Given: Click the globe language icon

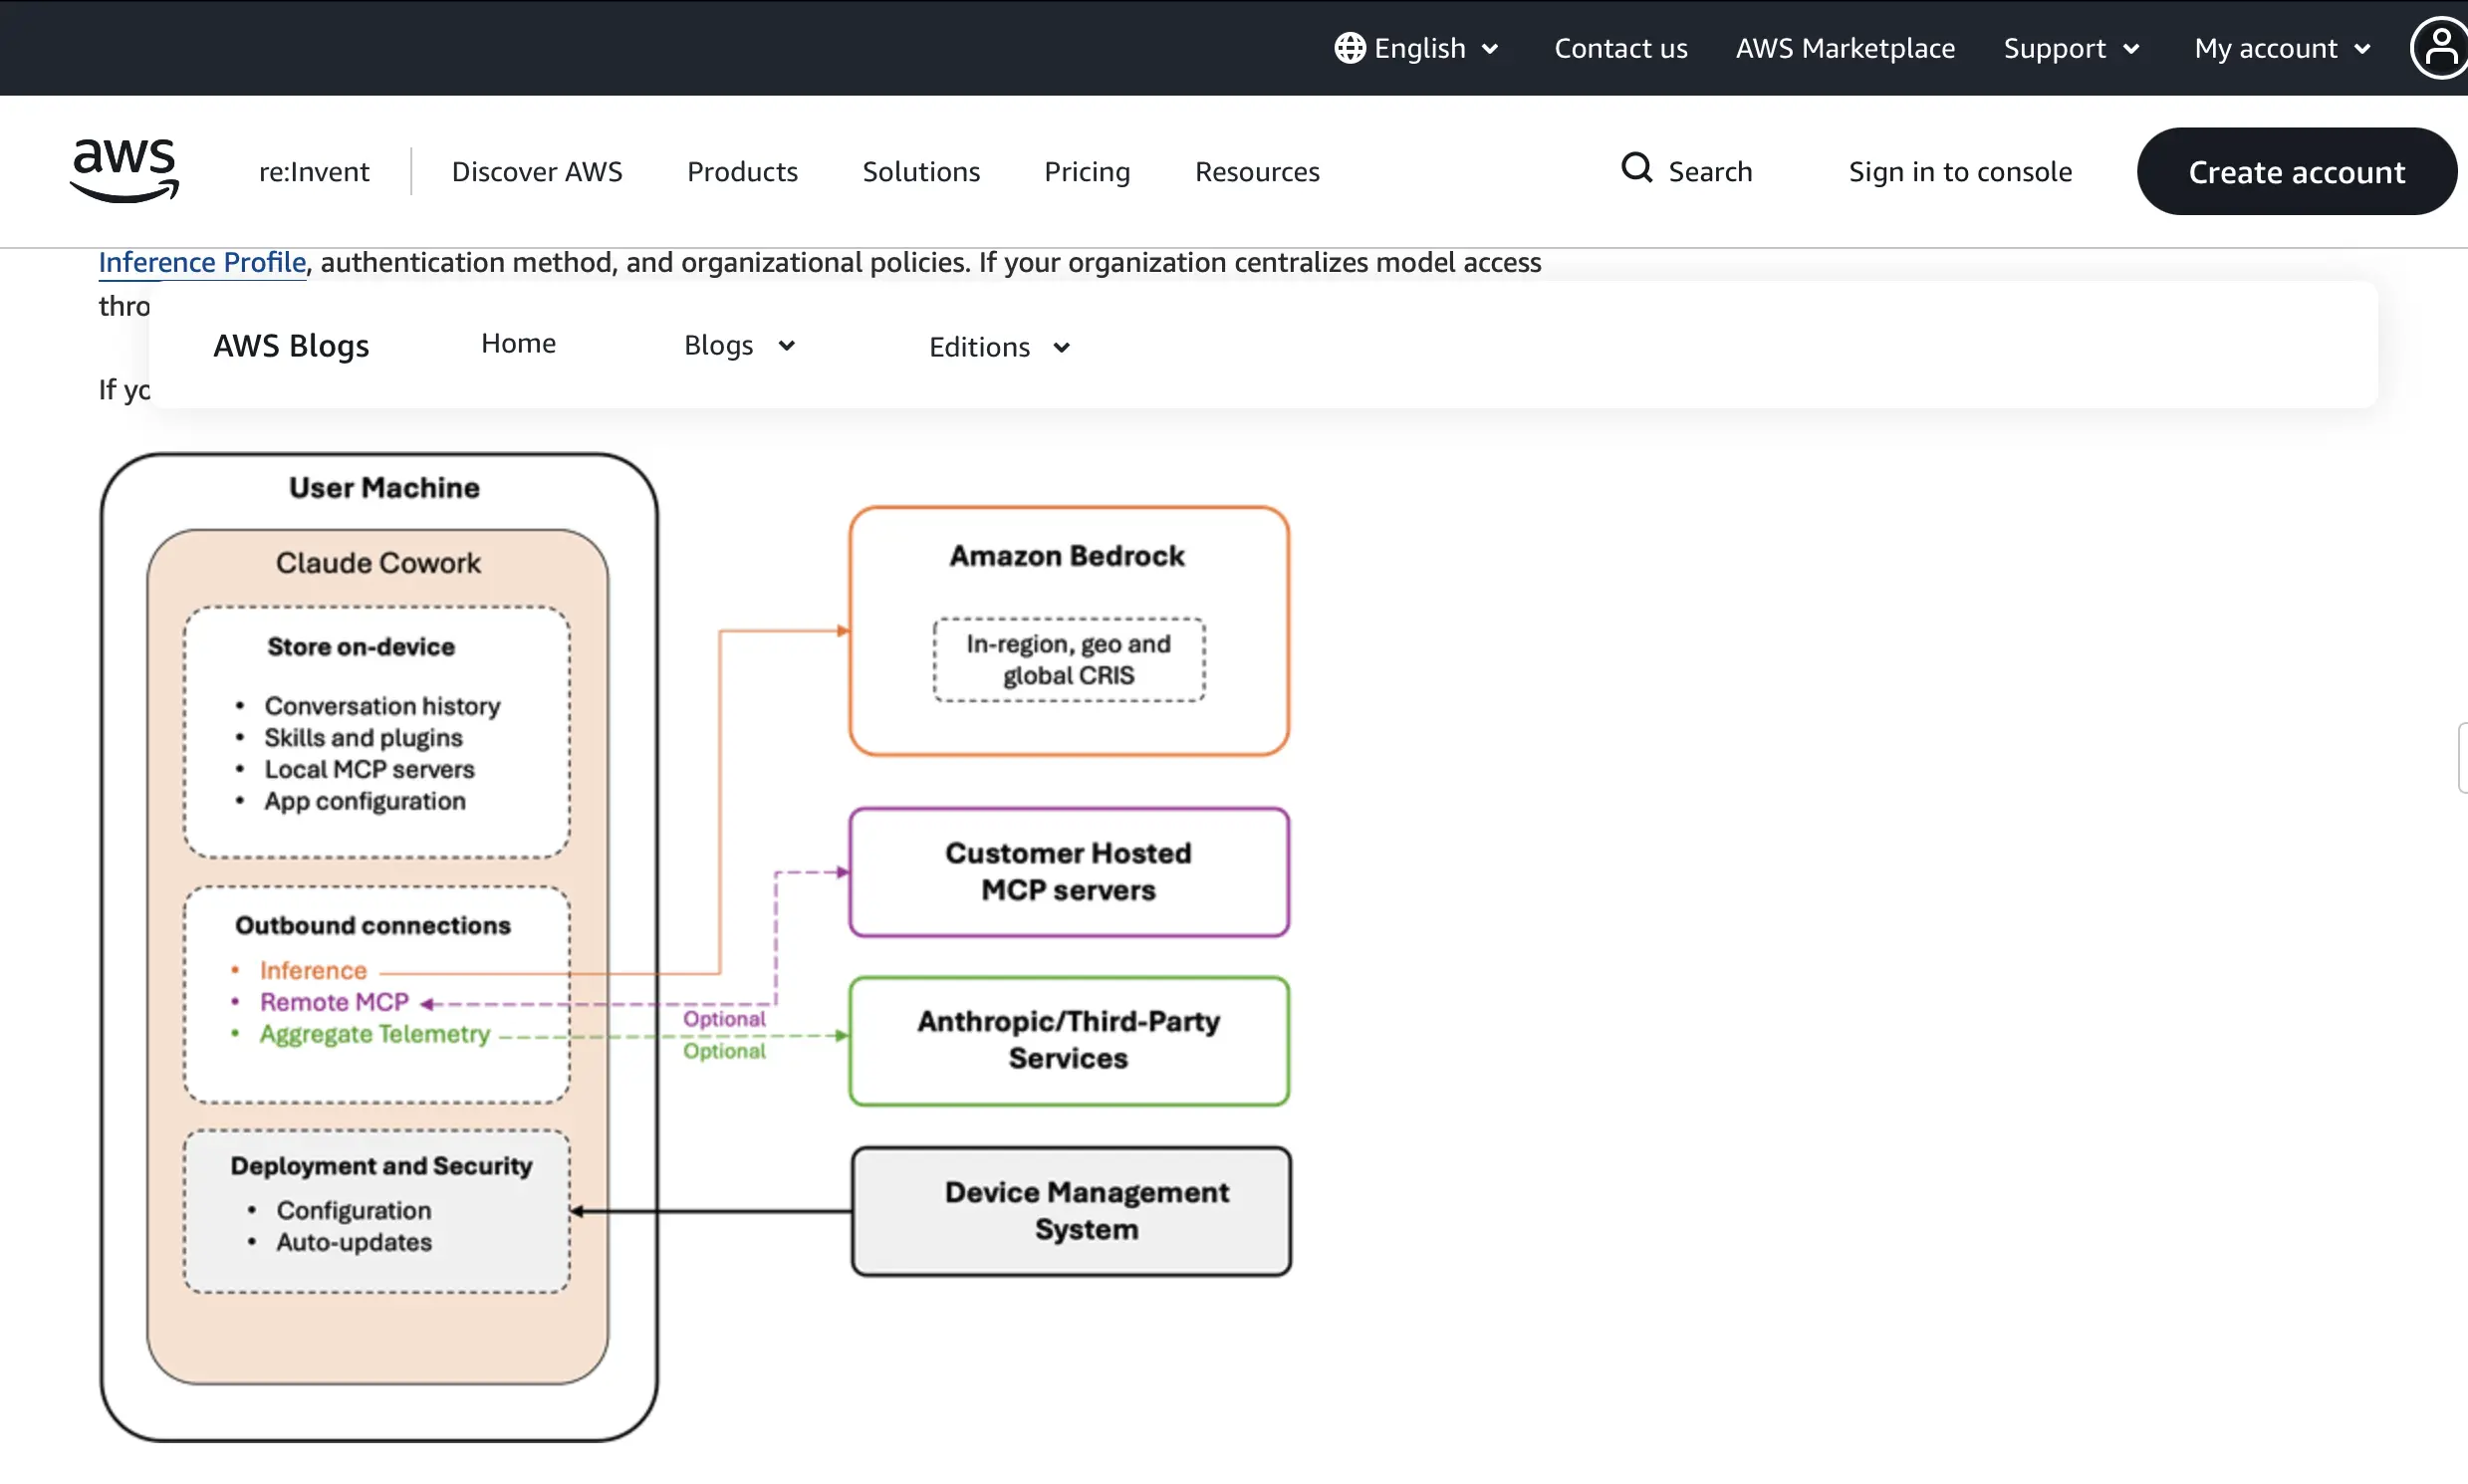Looking at the screenshot, I should coord(1349,48).
